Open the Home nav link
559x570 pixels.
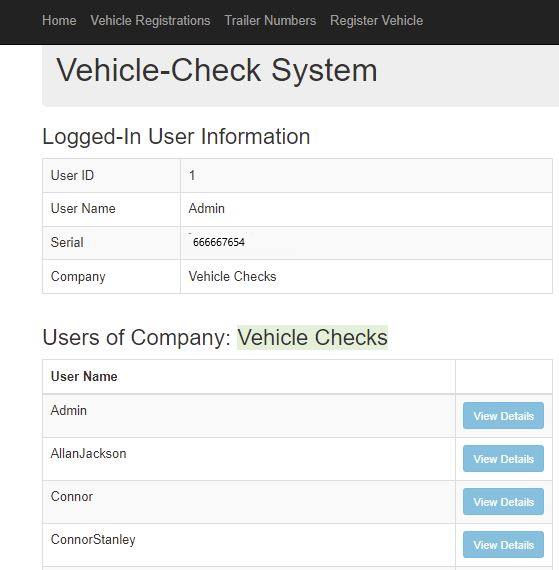59,20
